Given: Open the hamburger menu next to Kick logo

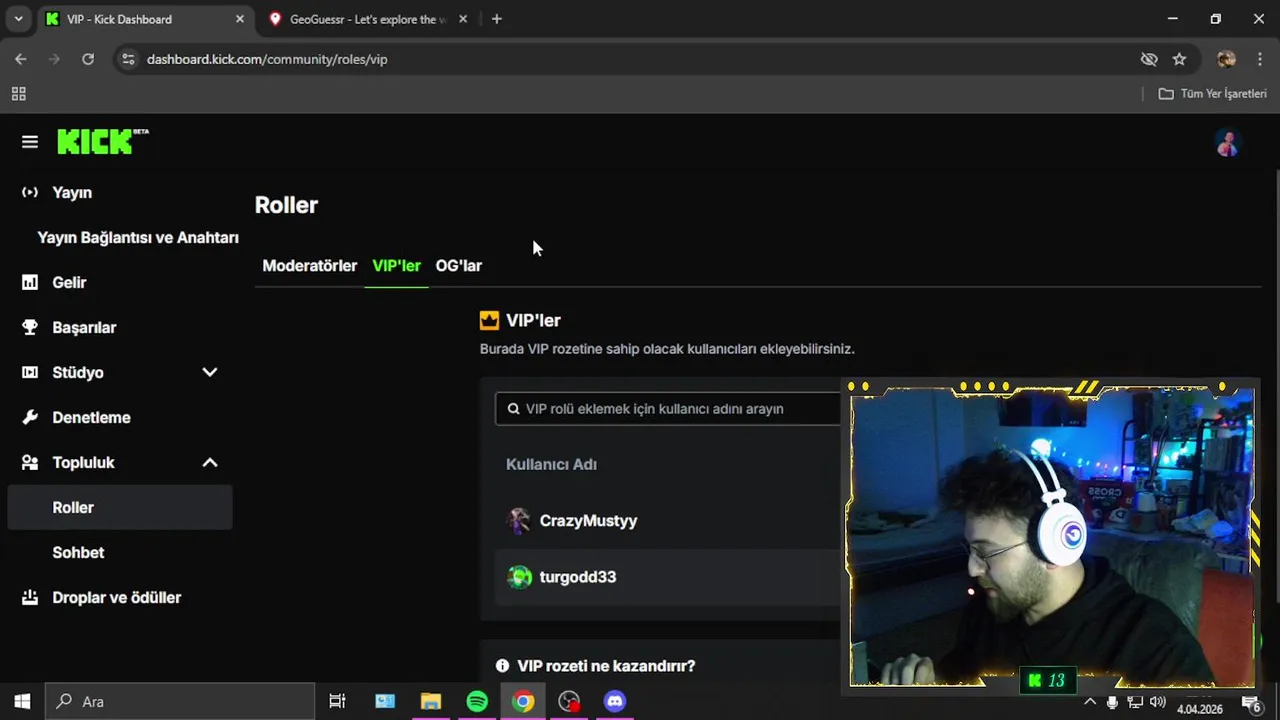Looking at the screenshot, I should [x=30, y=142].
